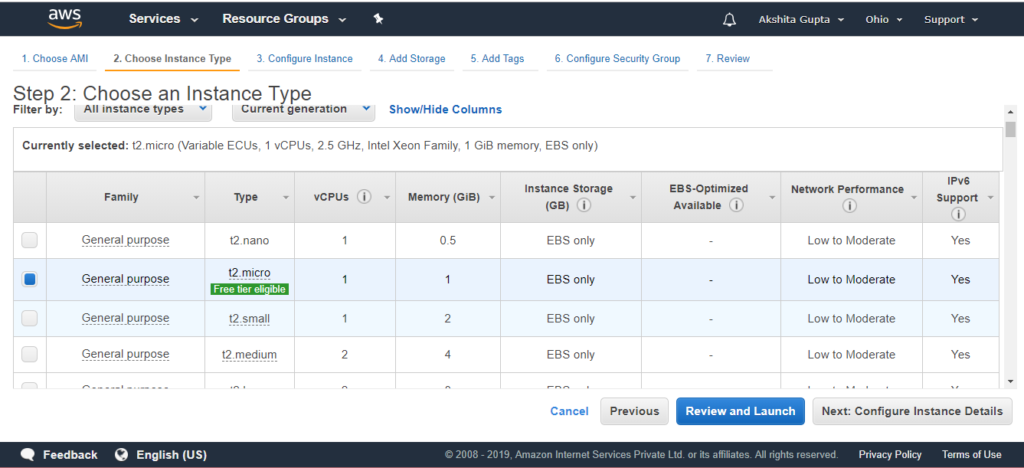
Task: Open the Support dropdown menu
Action: pos(951,20)
